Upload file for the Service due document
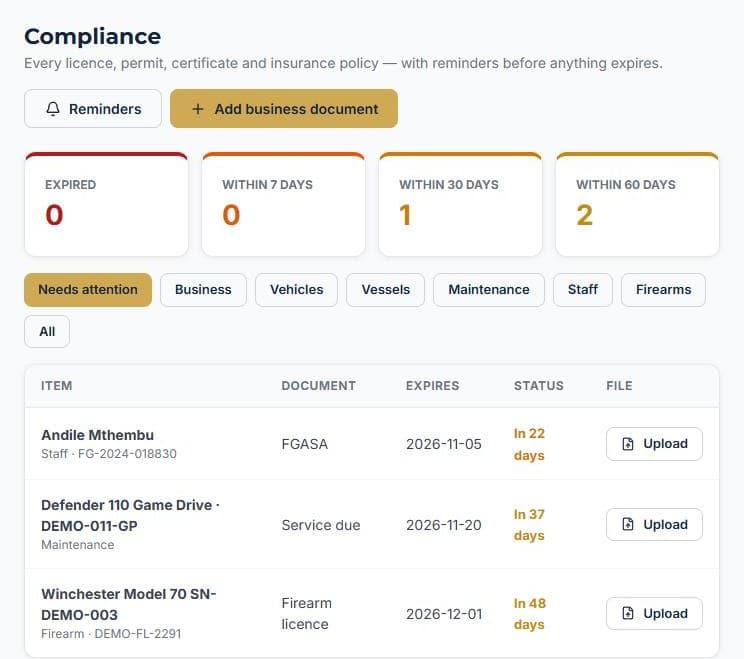Image resolution: width=744 pixels, height=659 pixels. [654, 524]
